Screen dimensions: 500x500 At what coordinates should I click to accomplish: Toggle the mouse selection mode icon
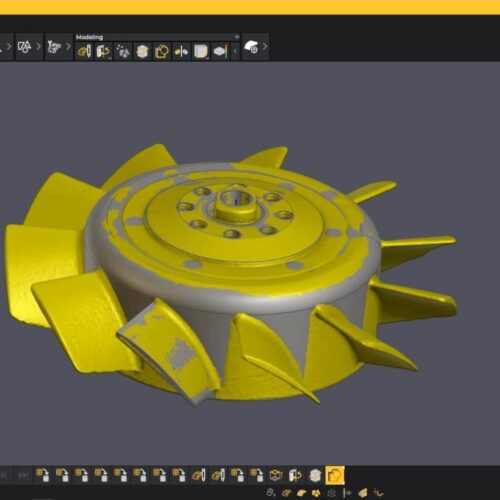click(x=271, y=492)
